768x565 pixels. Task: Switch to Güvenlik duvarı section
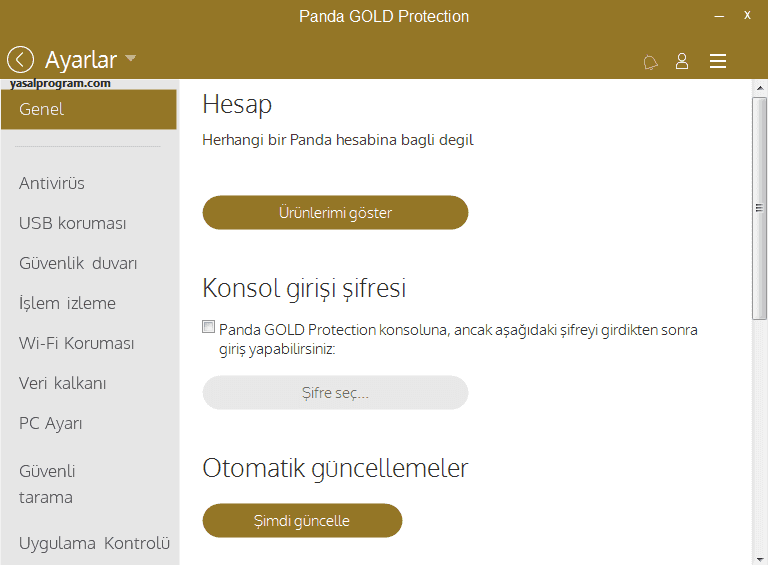78,263
